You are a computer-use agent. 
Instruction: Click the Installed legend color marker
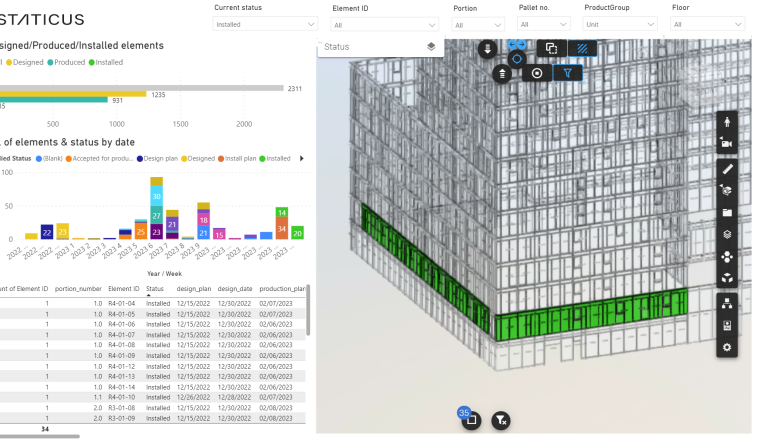[x=92, y=62]
